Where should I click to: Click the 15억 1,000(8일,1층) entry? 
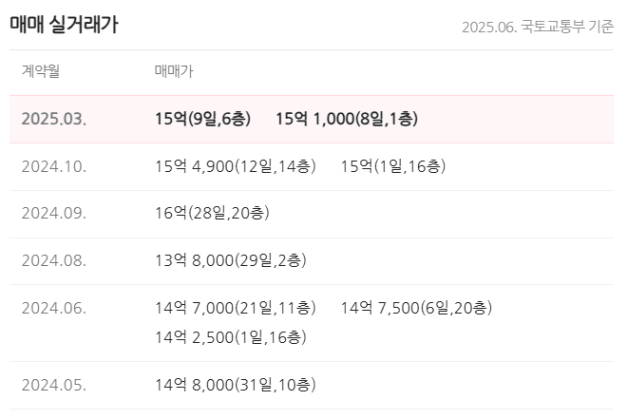click(347, 119)
